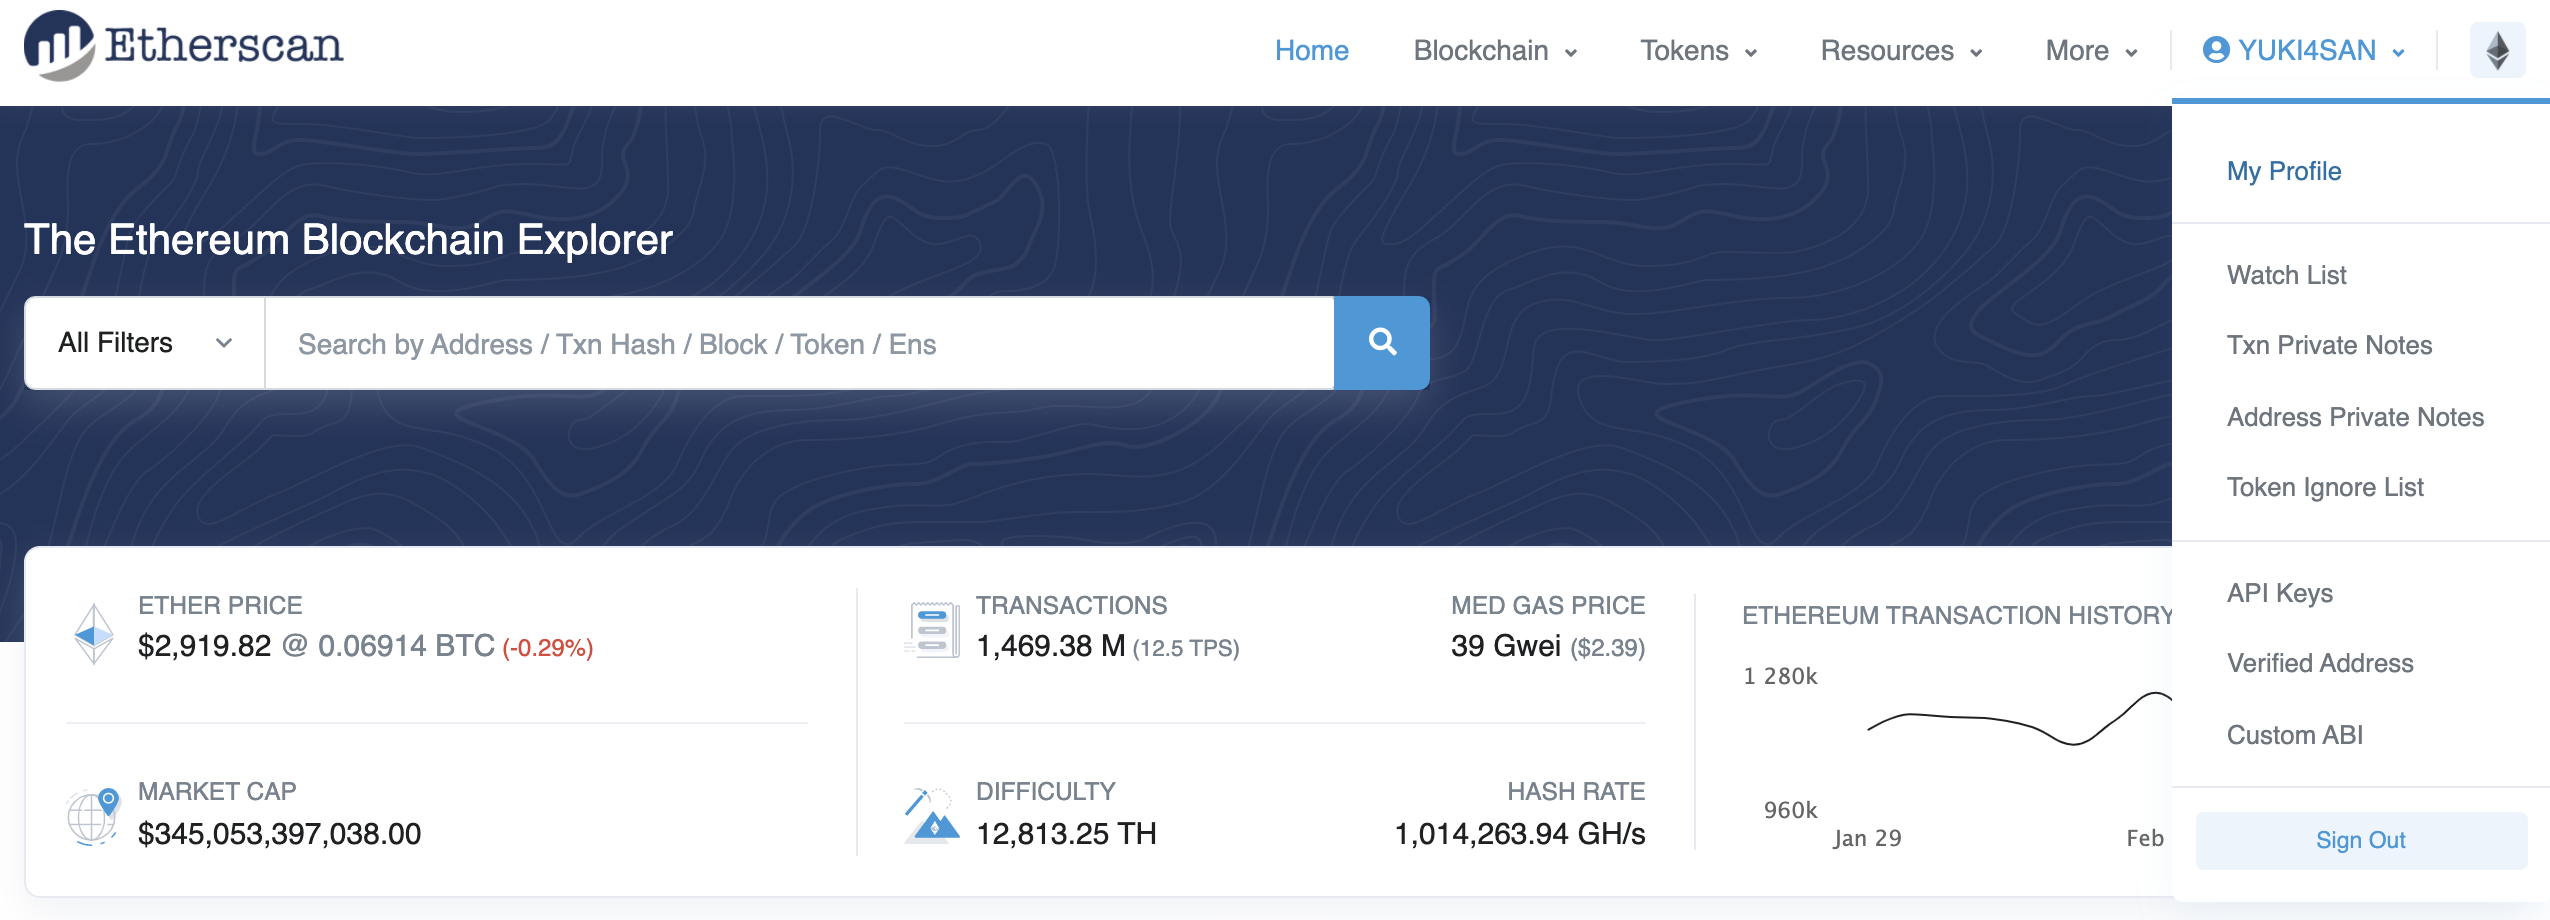This screenshot has width=2550, height=920.
Task: Click the ($2.39) gas cost text
Action: tap(1608, 648)
